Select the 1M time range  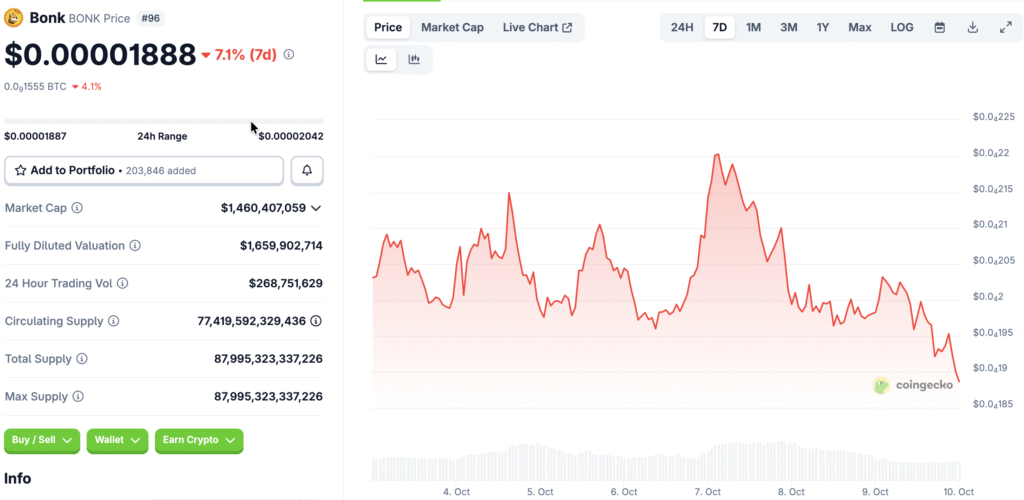753,27
